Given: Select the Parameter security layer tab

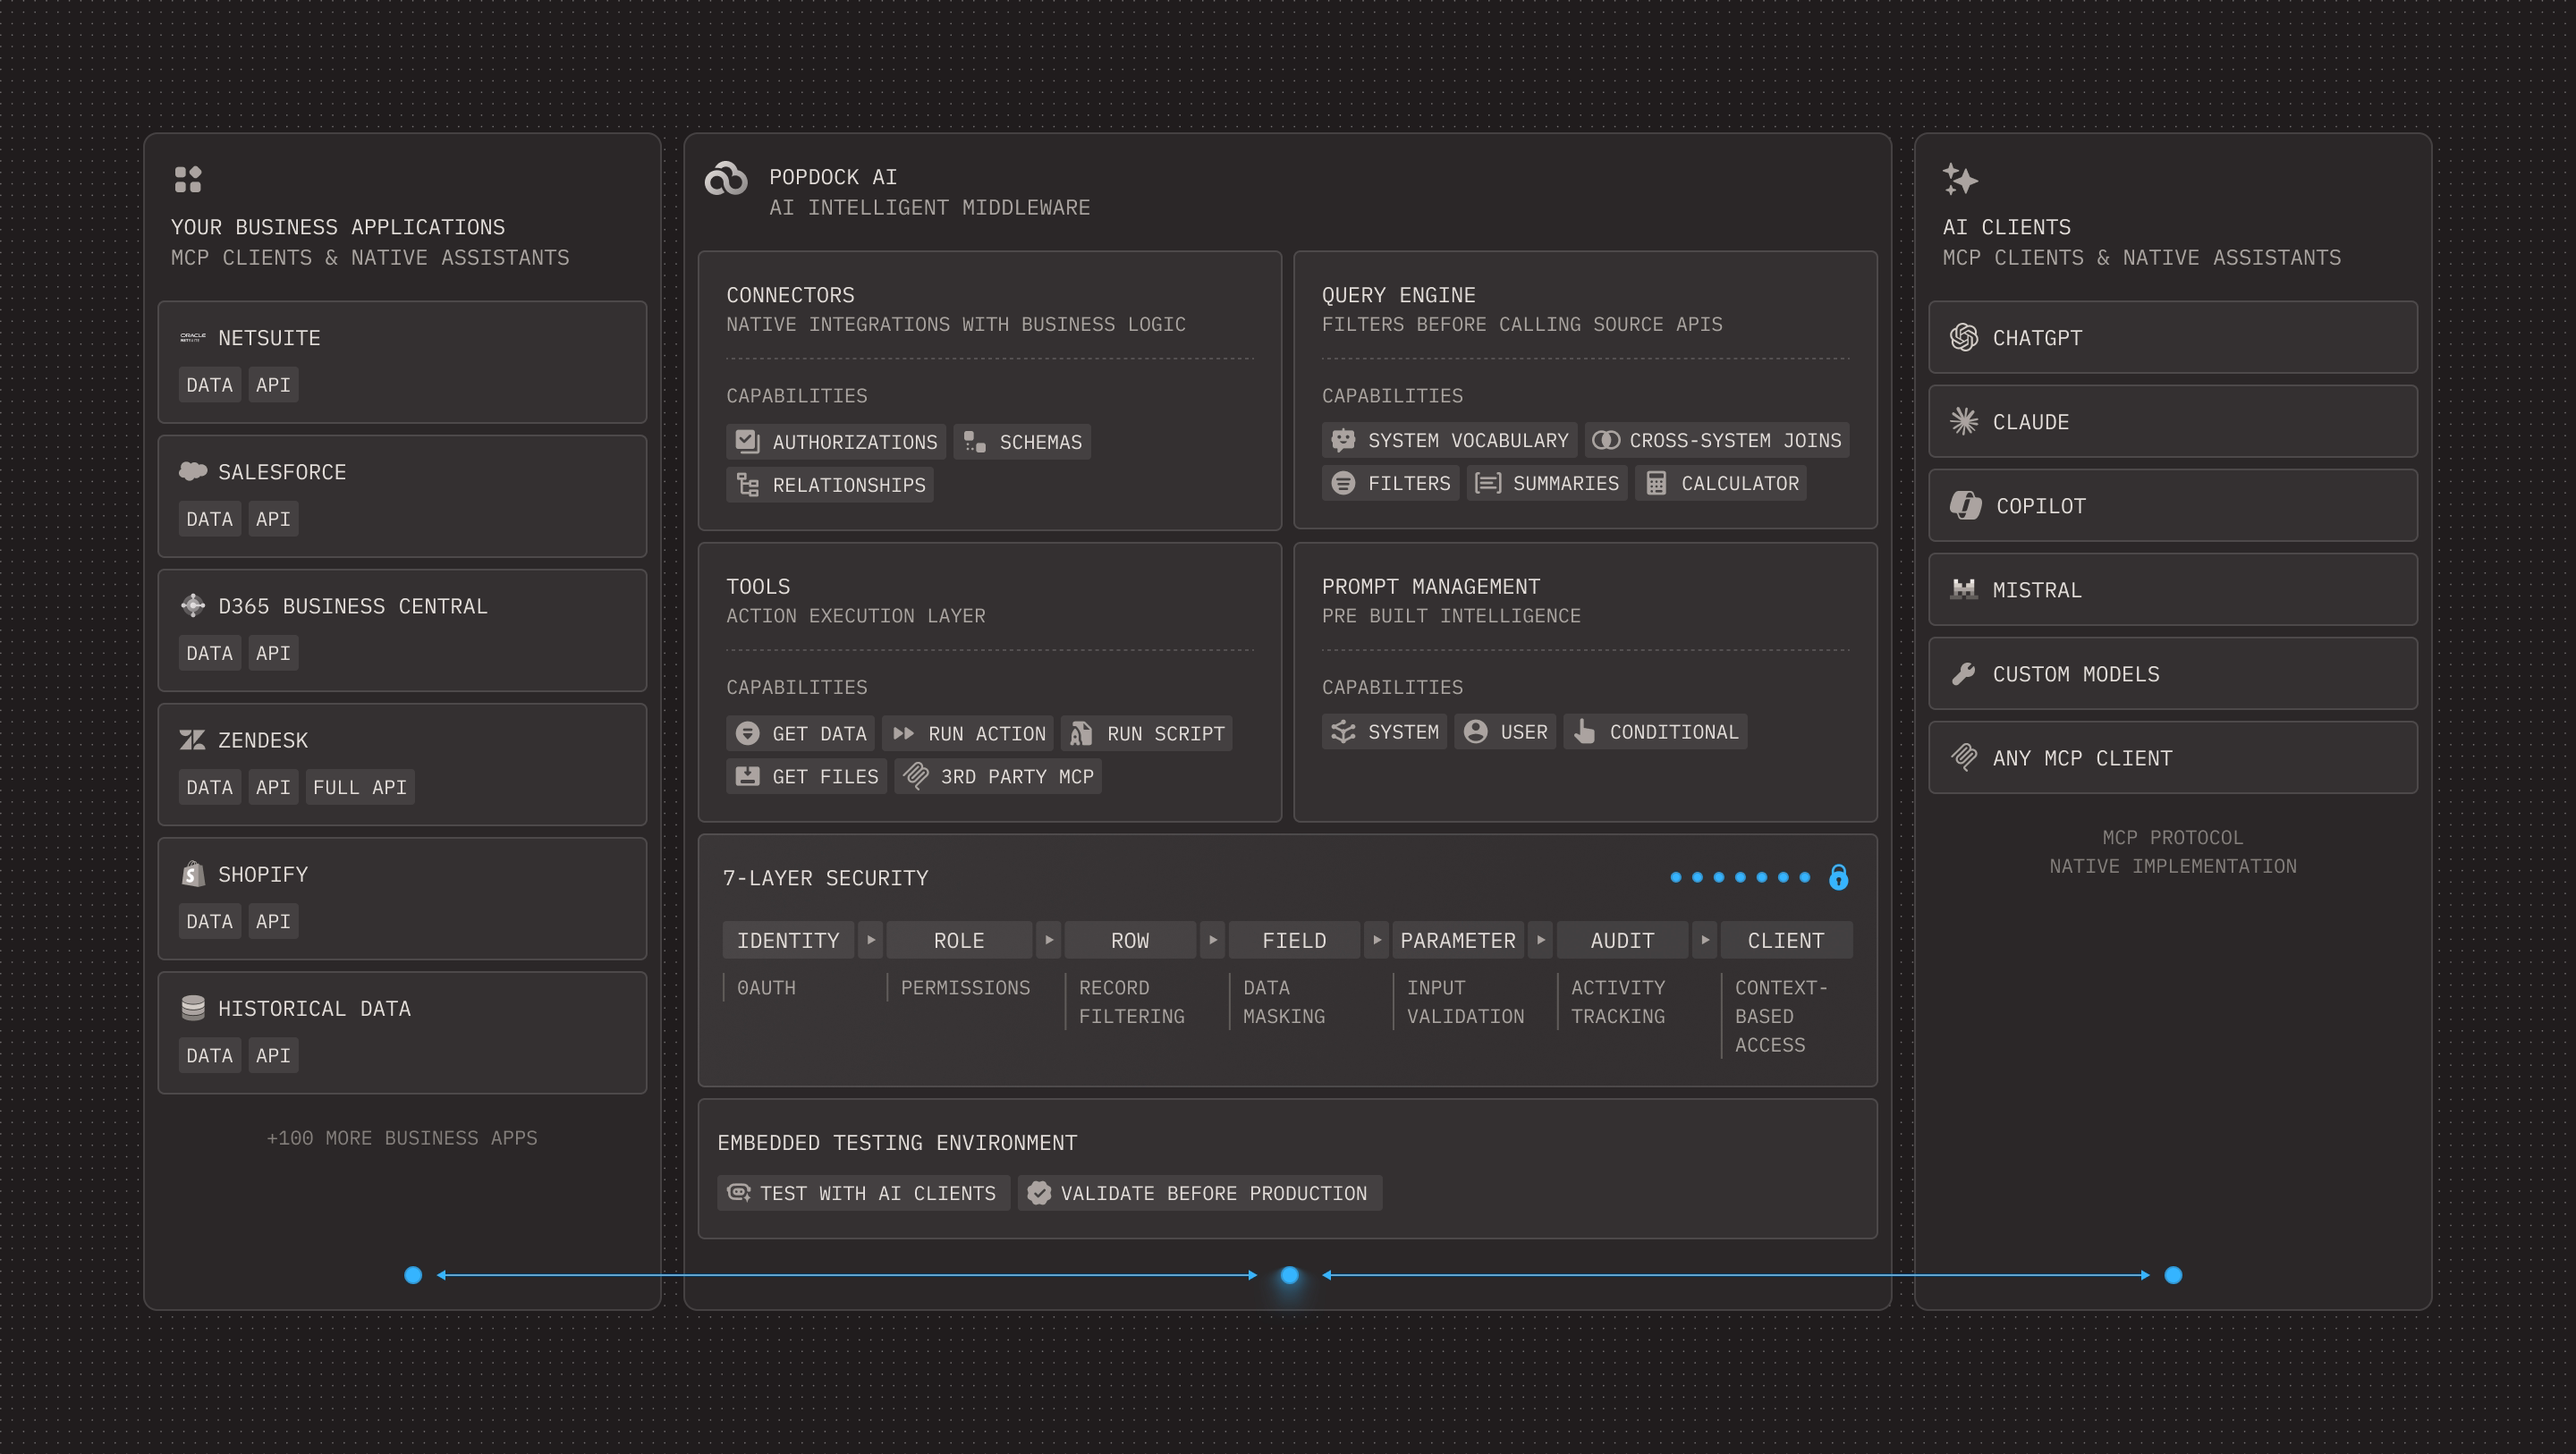Looking at the screenshot, I should pyautogui.click(x=1457, y=940).
